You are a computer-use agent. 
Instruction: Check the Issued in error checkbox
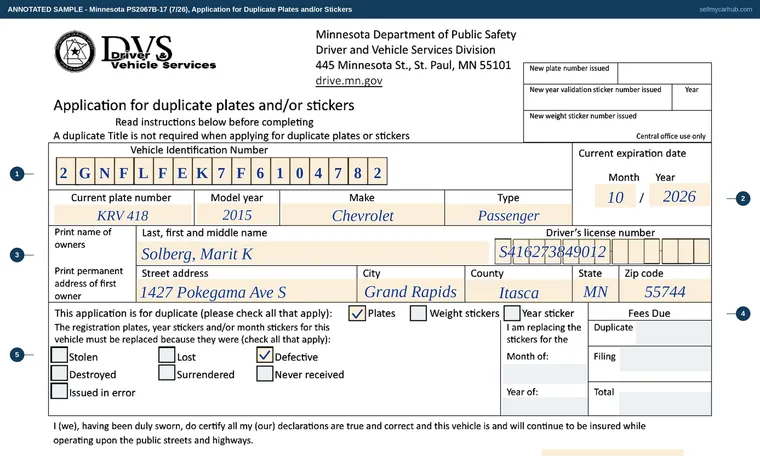[x=59, y=391]
